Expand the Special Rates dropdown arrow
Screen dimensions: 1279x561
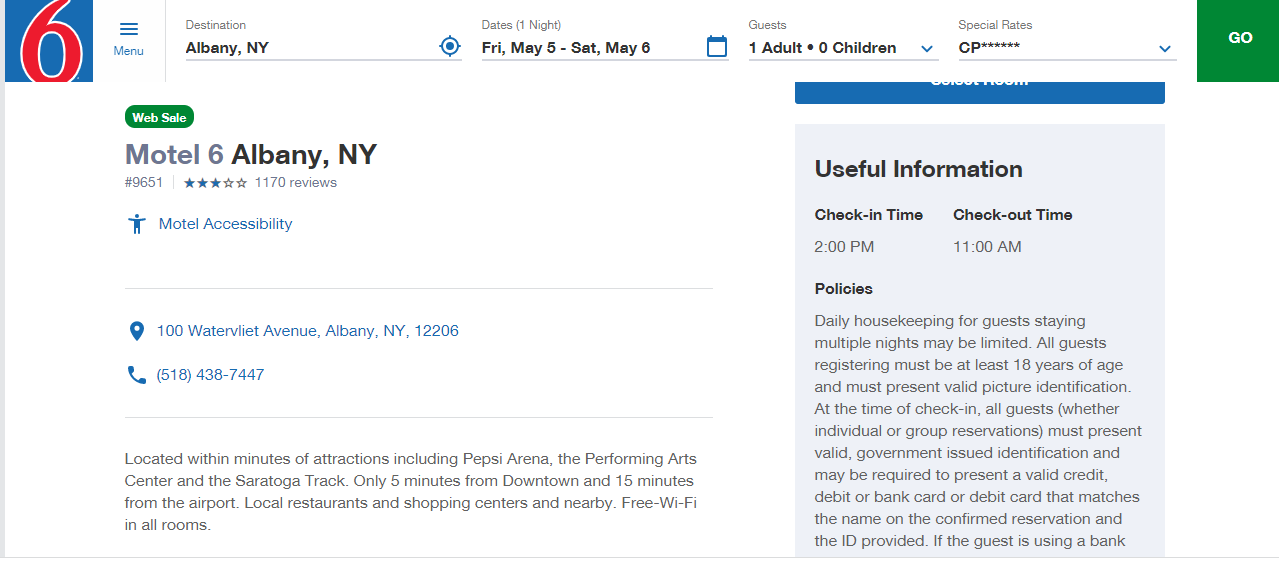[x=1164, y=49]
